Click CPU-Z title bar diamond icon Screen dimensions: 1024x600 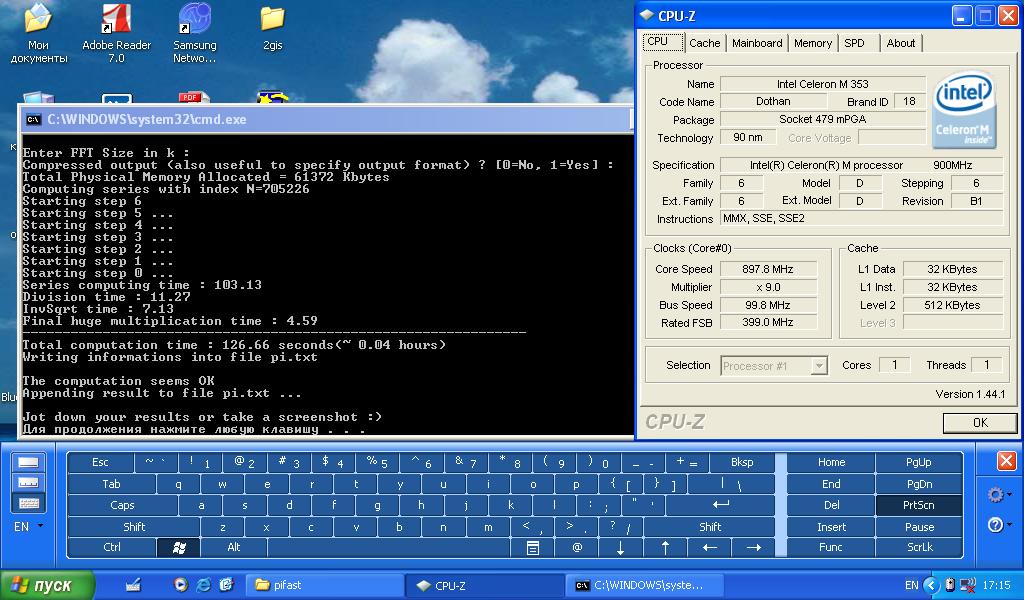click(647, 15)
